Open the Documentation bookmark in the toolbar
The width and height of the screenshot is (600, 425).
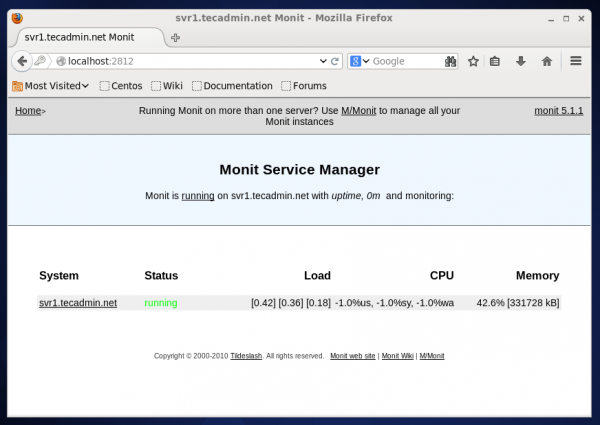[231, 86]
